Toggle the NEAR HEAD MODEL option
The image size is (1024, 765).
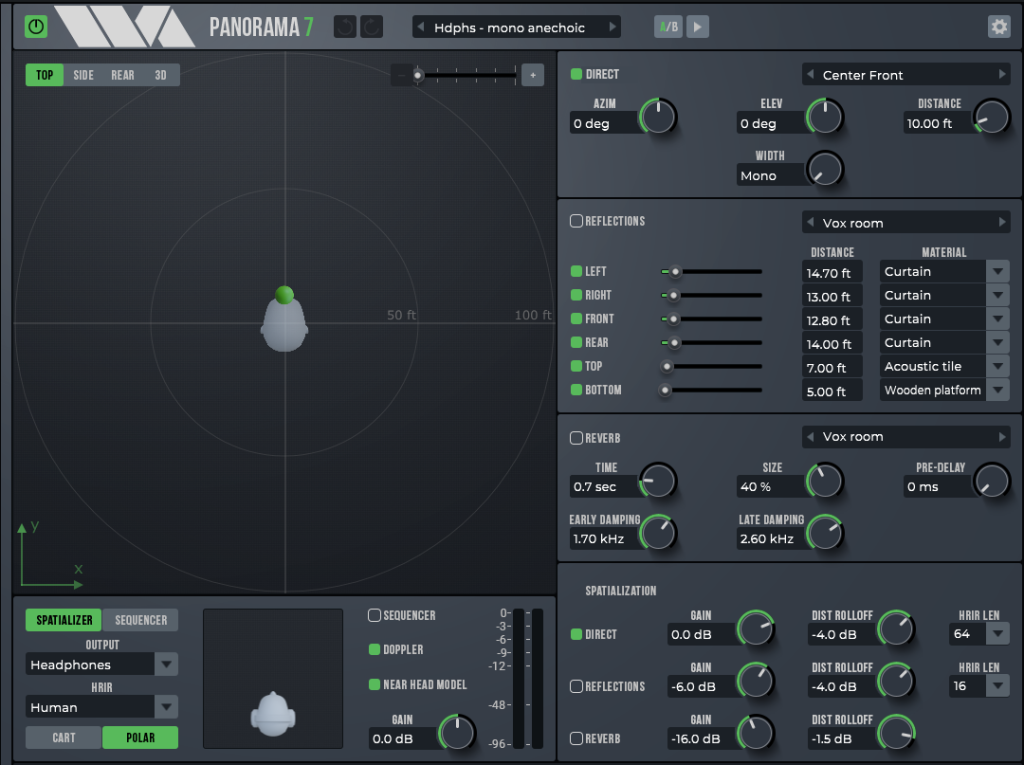click(374, 684)
